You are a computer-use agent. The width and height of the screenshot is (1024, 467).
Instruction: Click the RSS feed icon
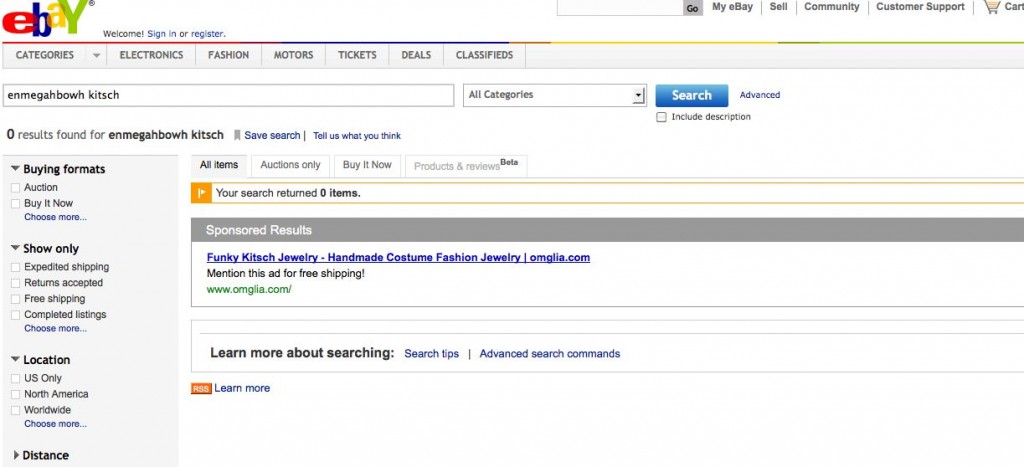click(201, 389)
